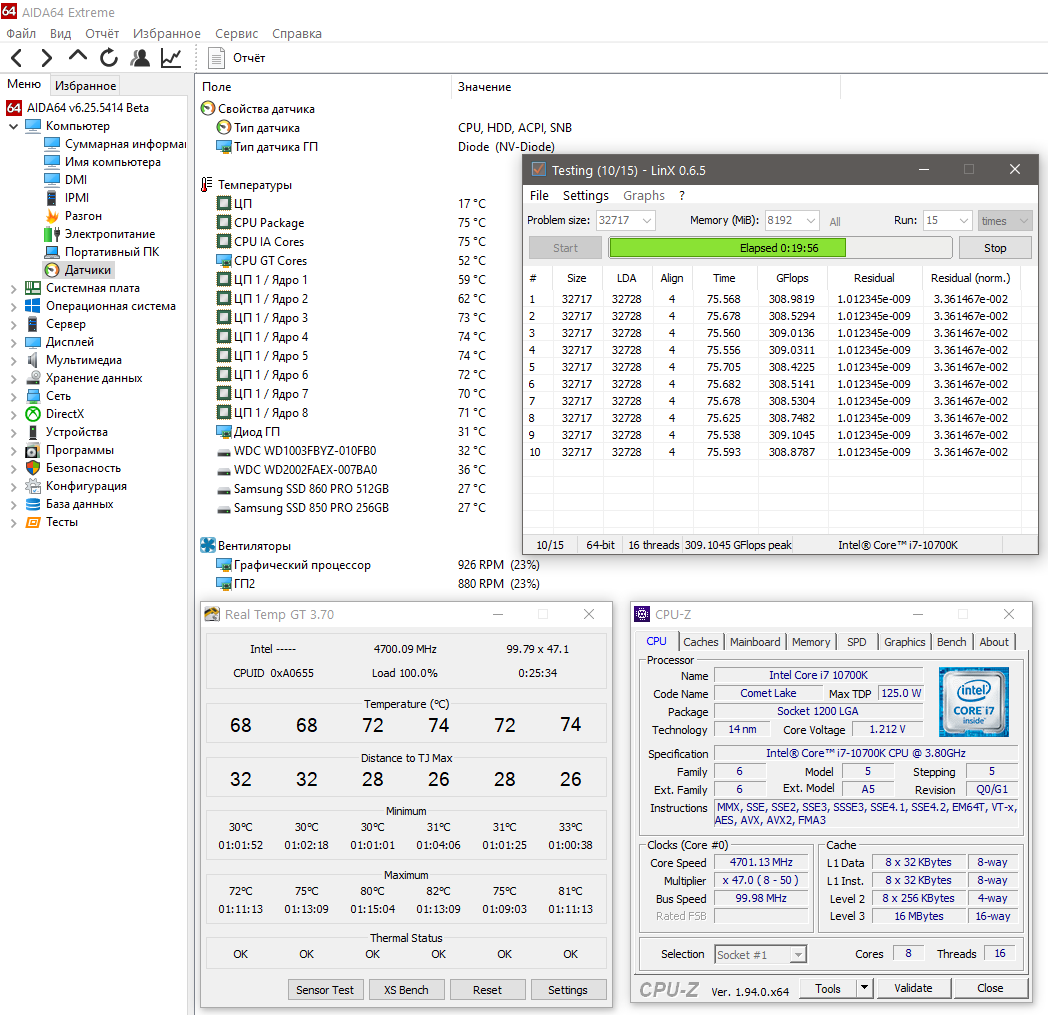Open the Problem size dropdown in LinX
The width and height of the screenshot is (1048, 1015).
[646, 221]
